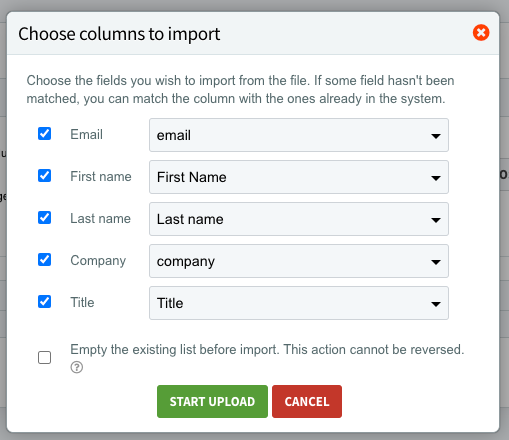Click the Empty existing list warning text
Screen dimensions: 509x440
tap(267, 349)
